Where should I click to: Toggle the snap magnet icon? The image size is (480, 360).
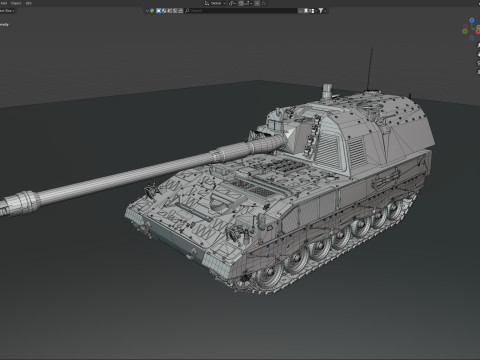tap(241, 3)
